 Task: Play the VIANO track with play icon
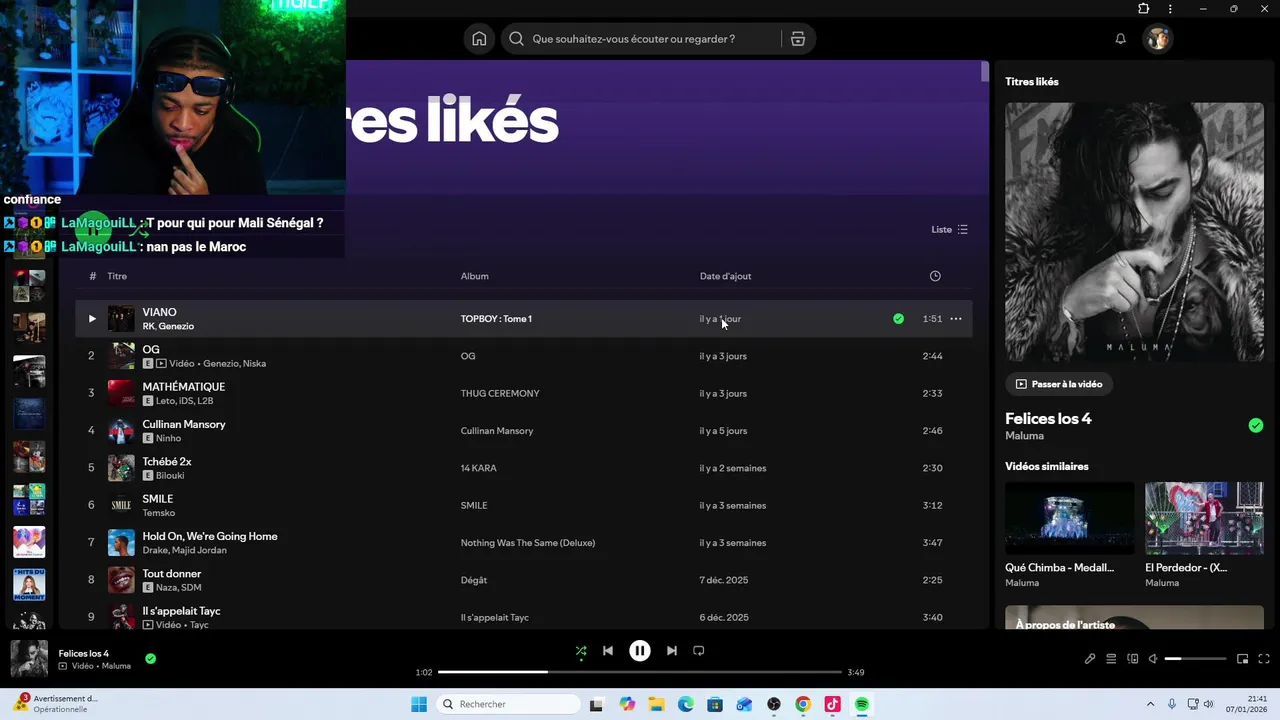(x=92, y=319)
